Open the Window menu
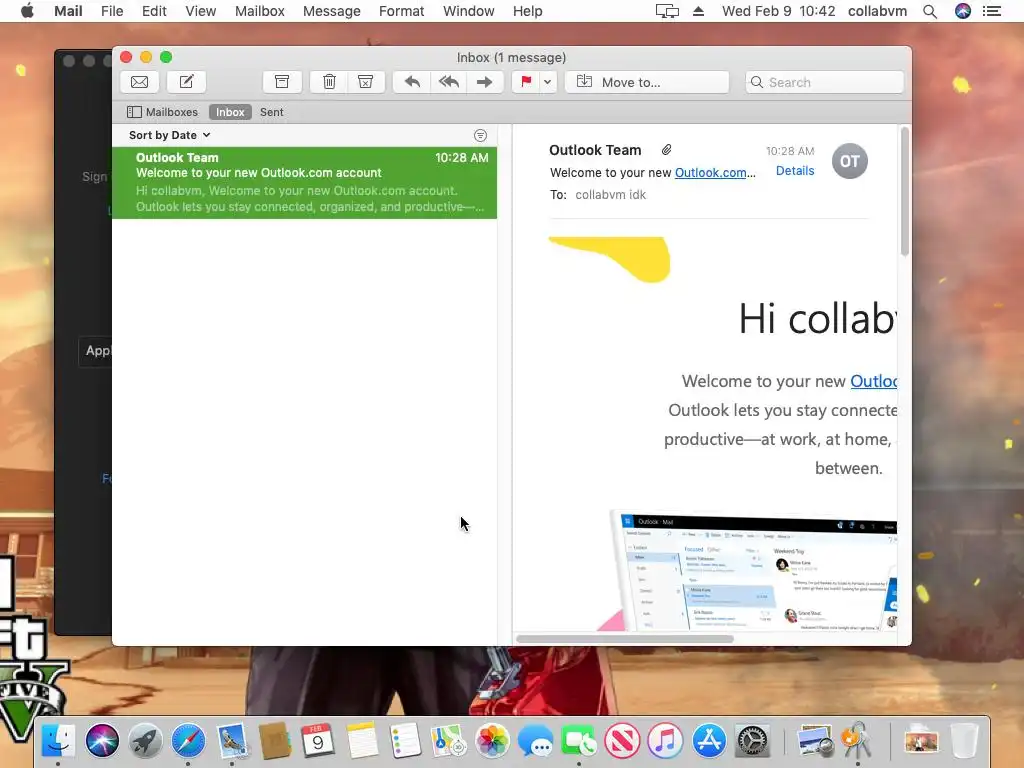This screenshot has width=1024, height=768. coord(469,11)
